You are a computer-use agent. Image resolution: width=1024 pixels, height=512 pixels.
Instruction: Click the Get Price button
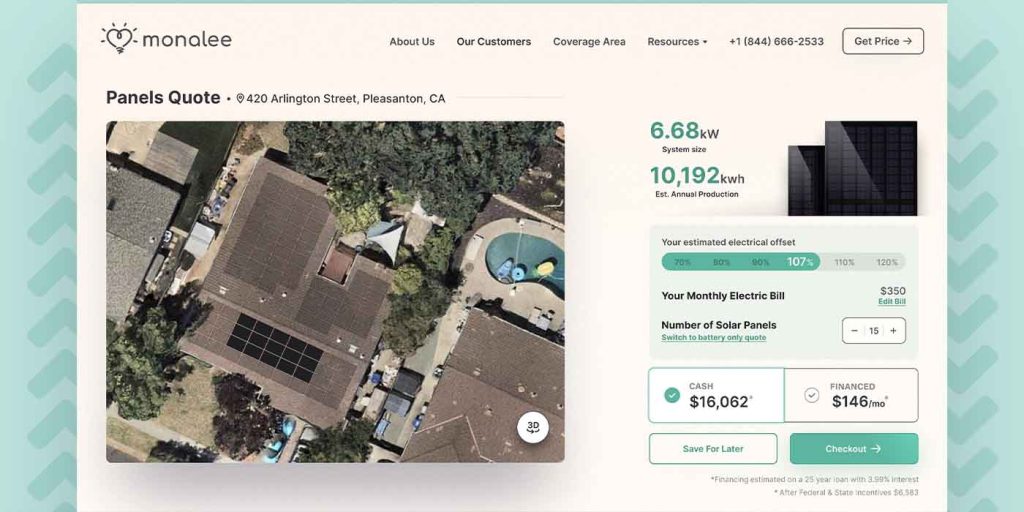(883, 41)
